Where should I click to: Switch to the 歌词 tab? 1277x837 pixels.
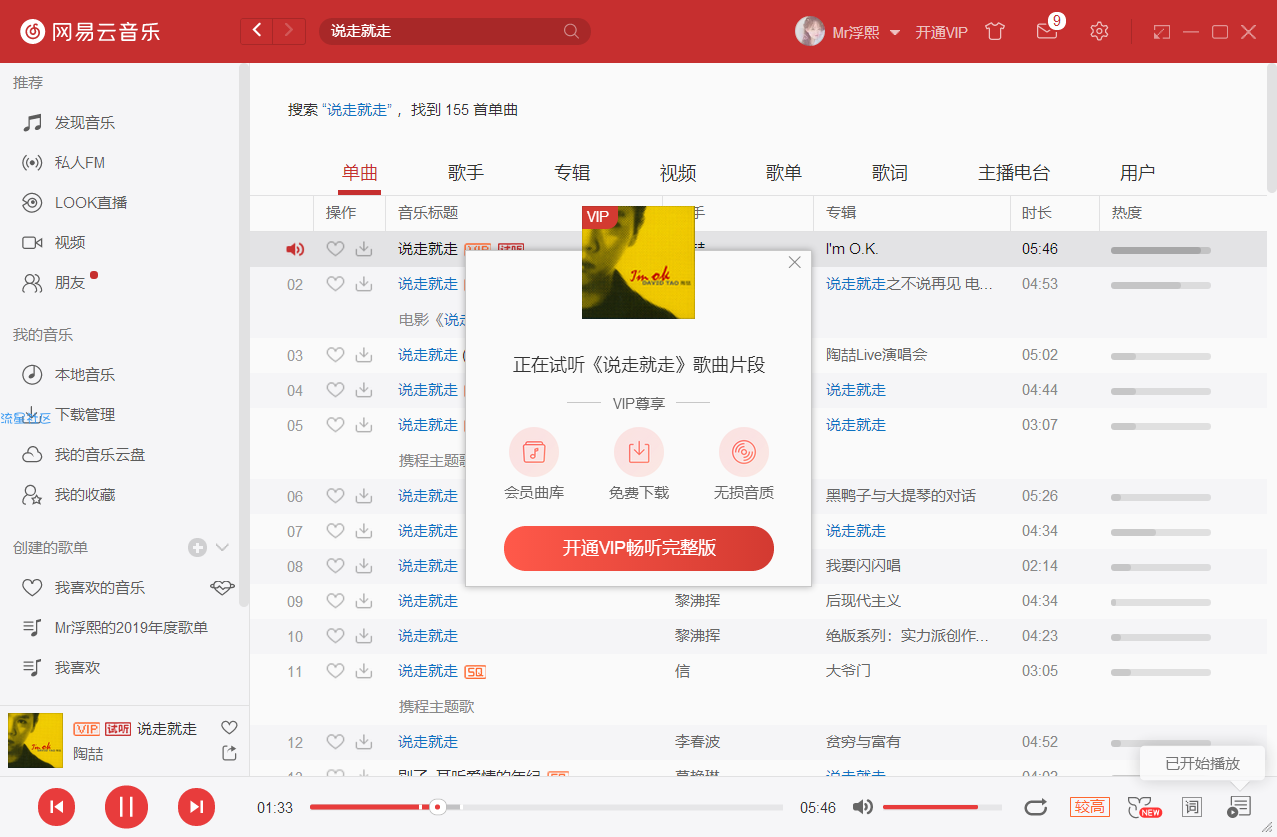(x=890, y=173)
